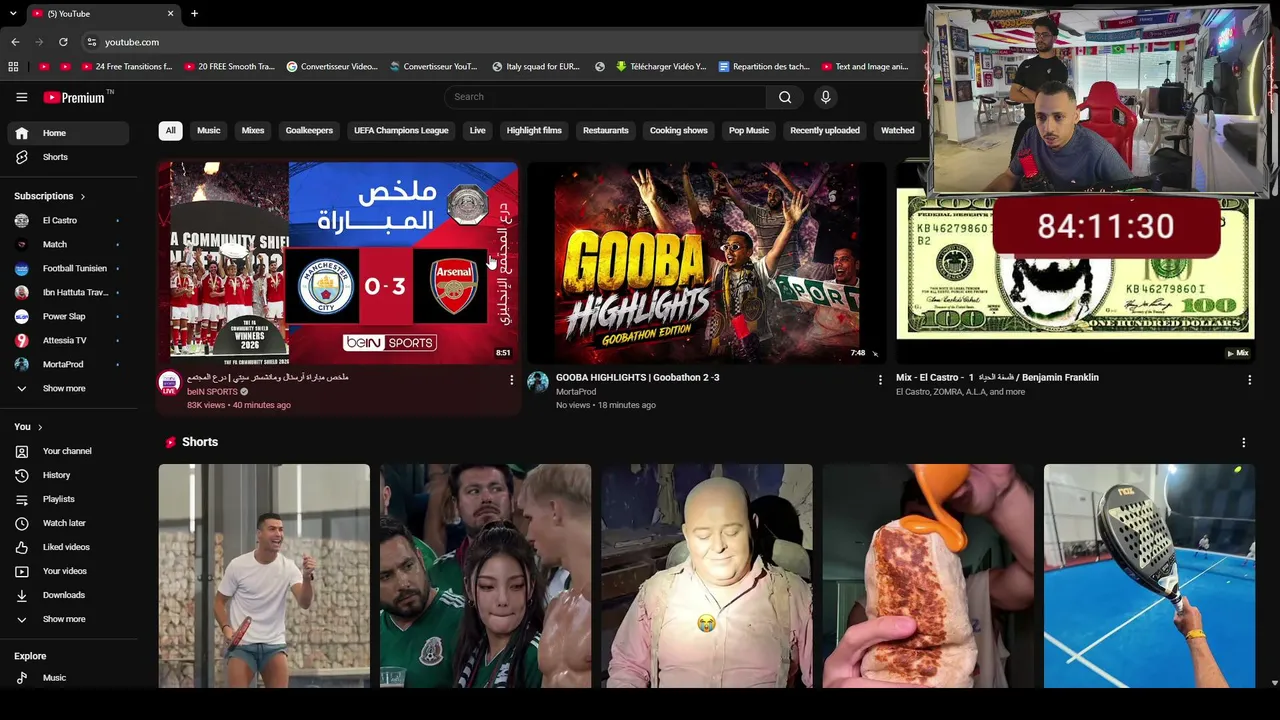Open Ibn Hattuta Trav... subscription
The image size is (1280, 720).
(x=68, y=292)
